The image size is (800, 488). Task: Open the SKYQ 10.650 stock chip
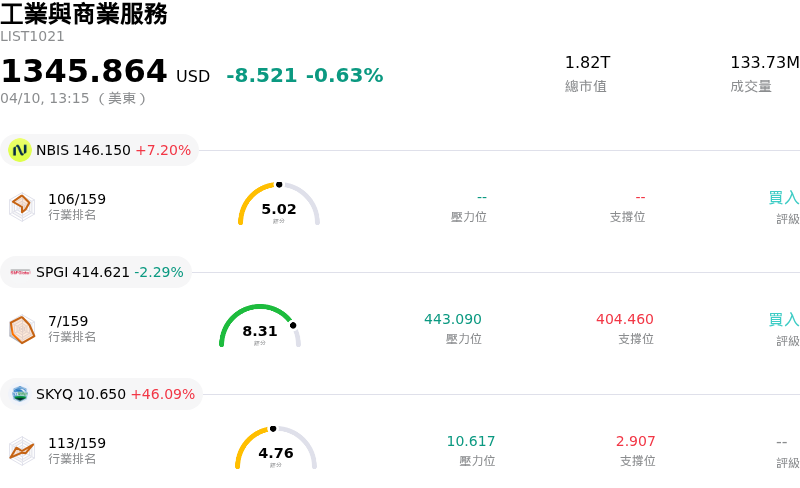[x=102, y=394]
